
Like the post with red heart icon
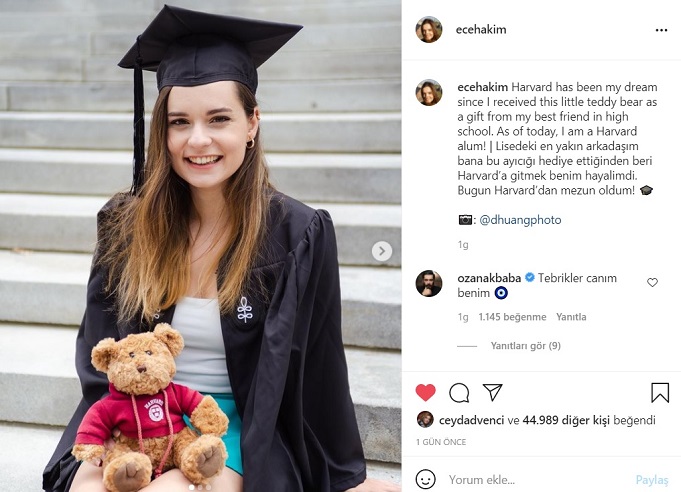(426, 392)
